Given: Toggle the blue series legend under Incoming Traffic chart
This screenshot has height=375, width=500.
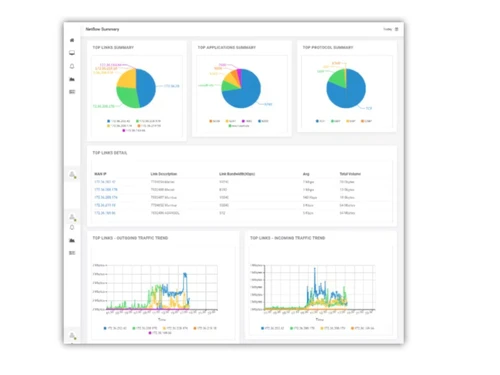Looking at the screenshot, I should tap(273, 328).
